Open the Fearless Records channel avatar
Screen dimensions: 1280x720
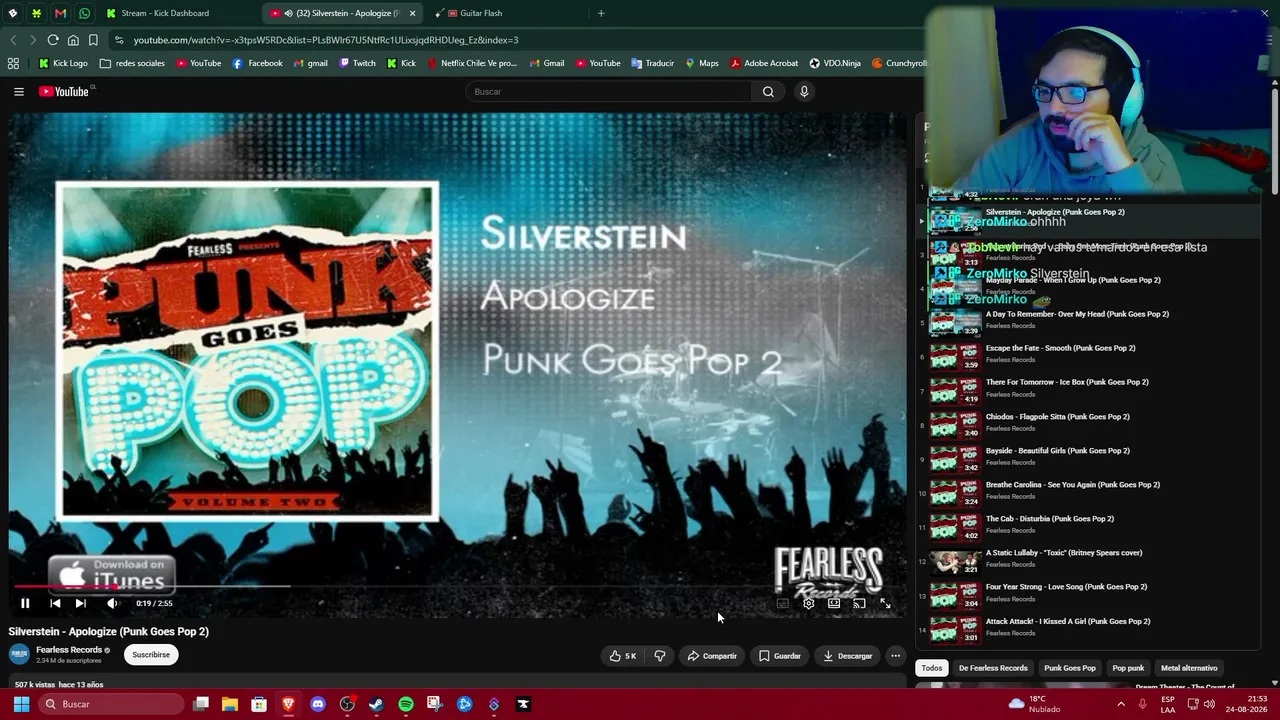coord(19,654)
